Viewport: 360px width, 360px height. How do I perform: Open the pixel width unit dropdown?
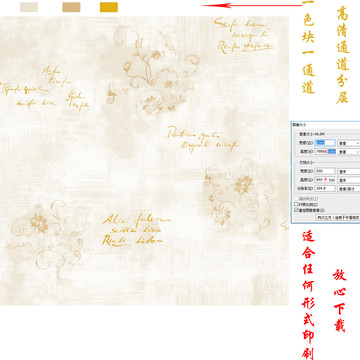[x=349, y=143]
